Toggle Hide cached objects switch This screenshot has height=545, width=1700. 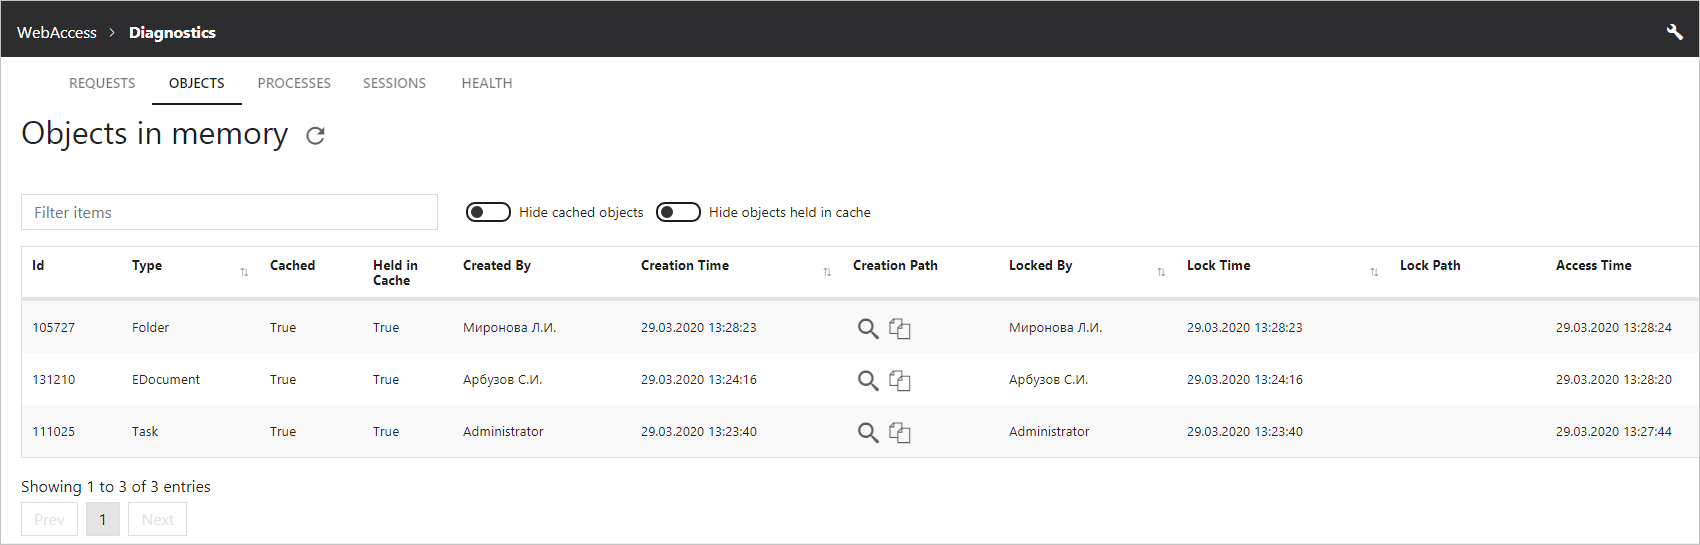(488, 212)
